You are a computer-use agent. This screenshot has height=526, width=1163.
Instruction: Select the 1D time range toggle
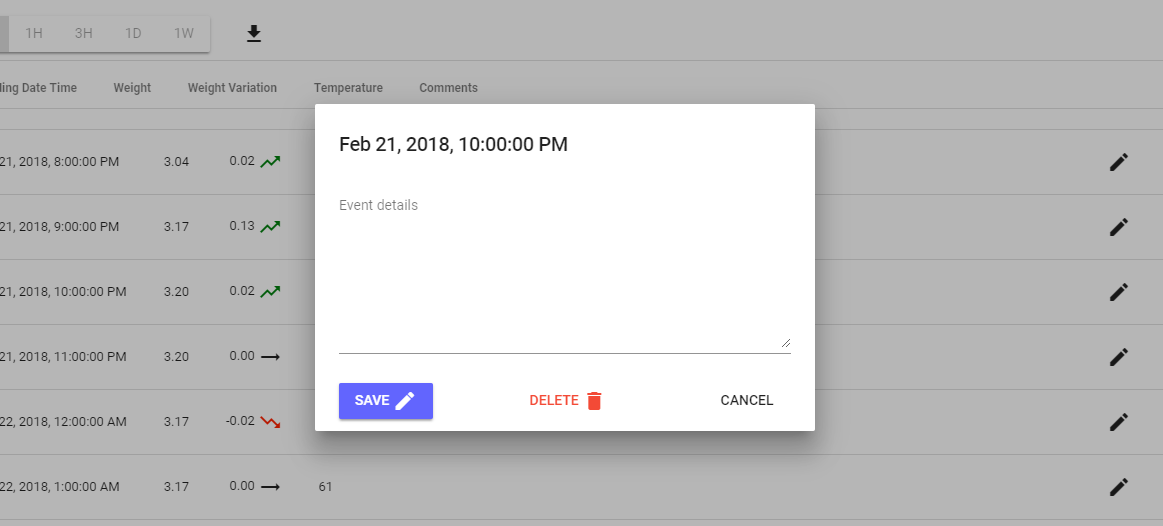pyautogui.click(x=133, y=33)
